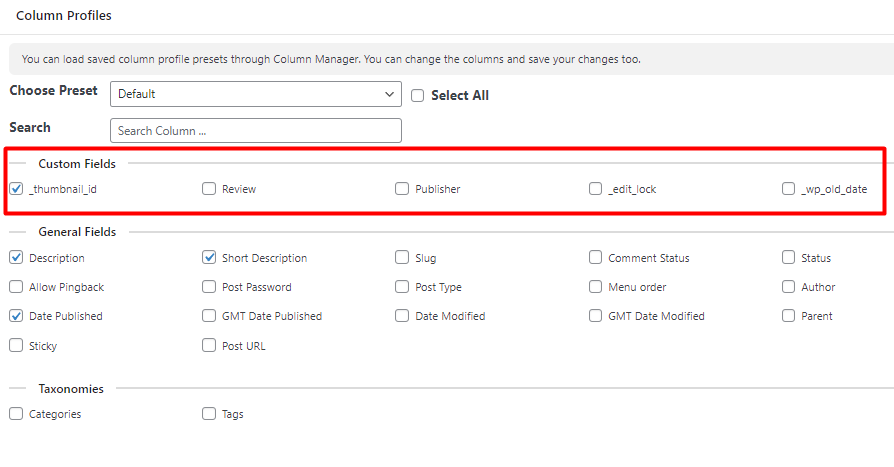
Task: Enable the Sticky column checkbox
Action: (16, 346)
